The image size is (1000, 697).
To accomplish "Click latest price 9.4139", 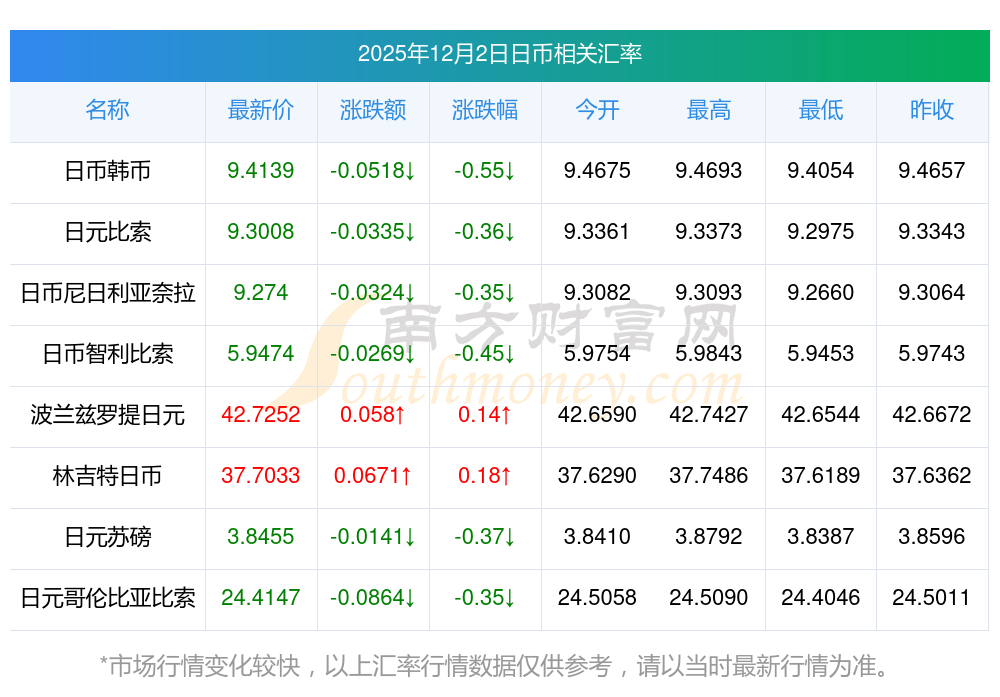I will click(x=261, y=171).
